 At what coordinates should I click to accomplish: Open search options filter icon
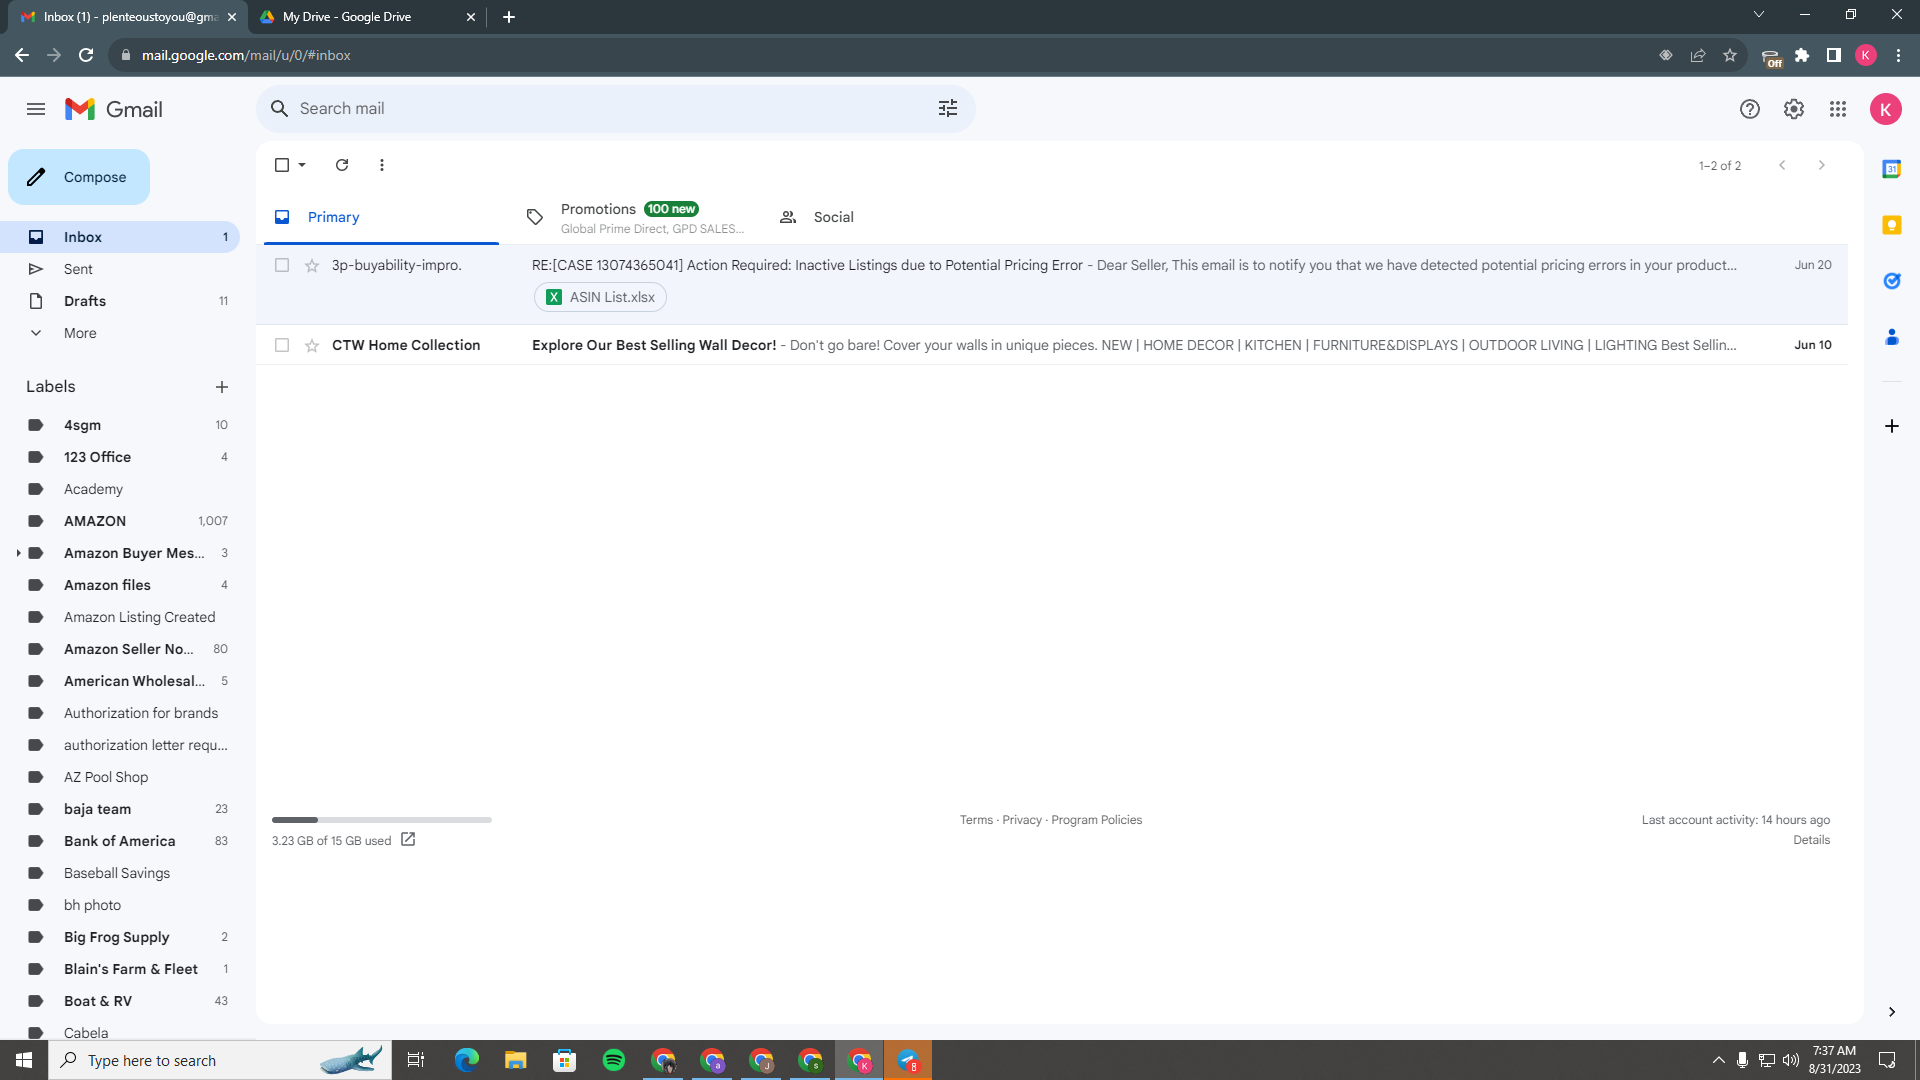click(x=948, y=108)
